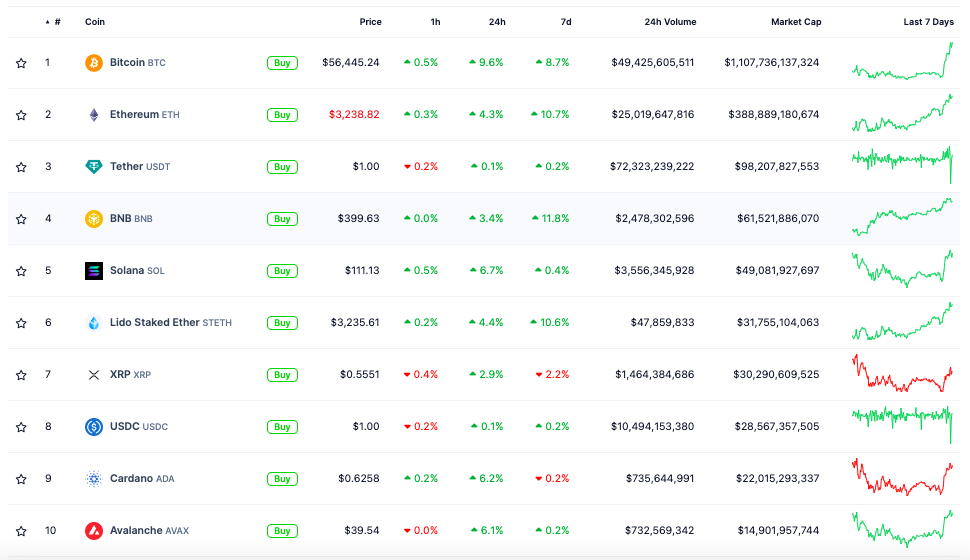Viewport: 970px width, 560px height.
Task: Click XRP's red 7-day sparkline chart
Action: point(902,375)
